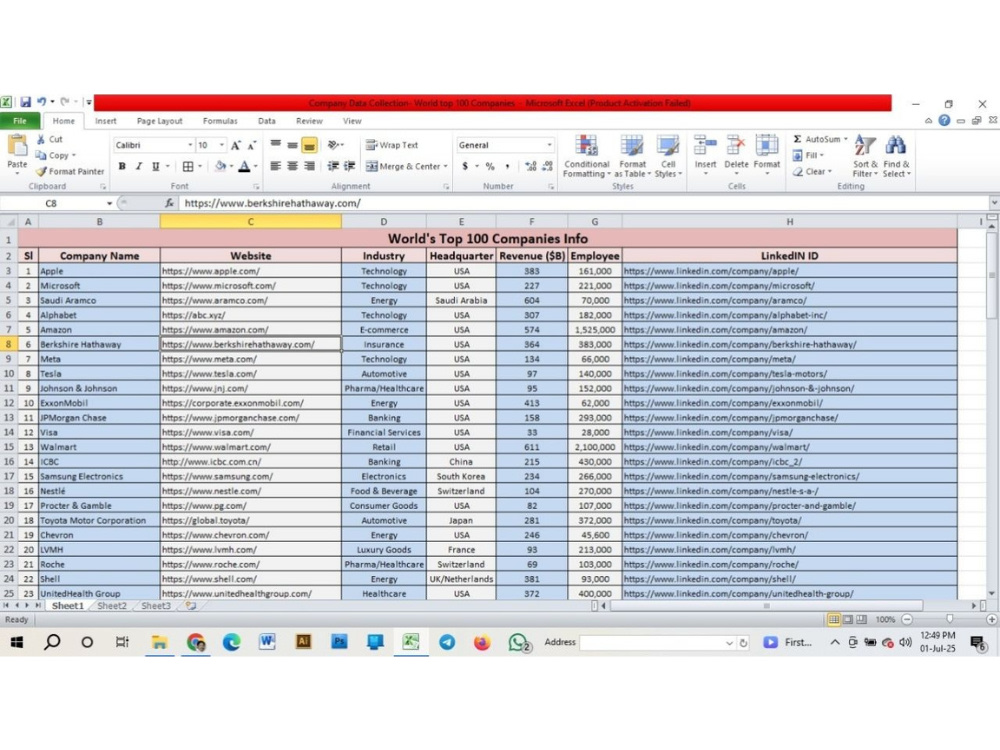Viewport: 1000px width, 750px height.
Task: Open the Fill options
Action: pyautogui.click(x=807, y=155)
